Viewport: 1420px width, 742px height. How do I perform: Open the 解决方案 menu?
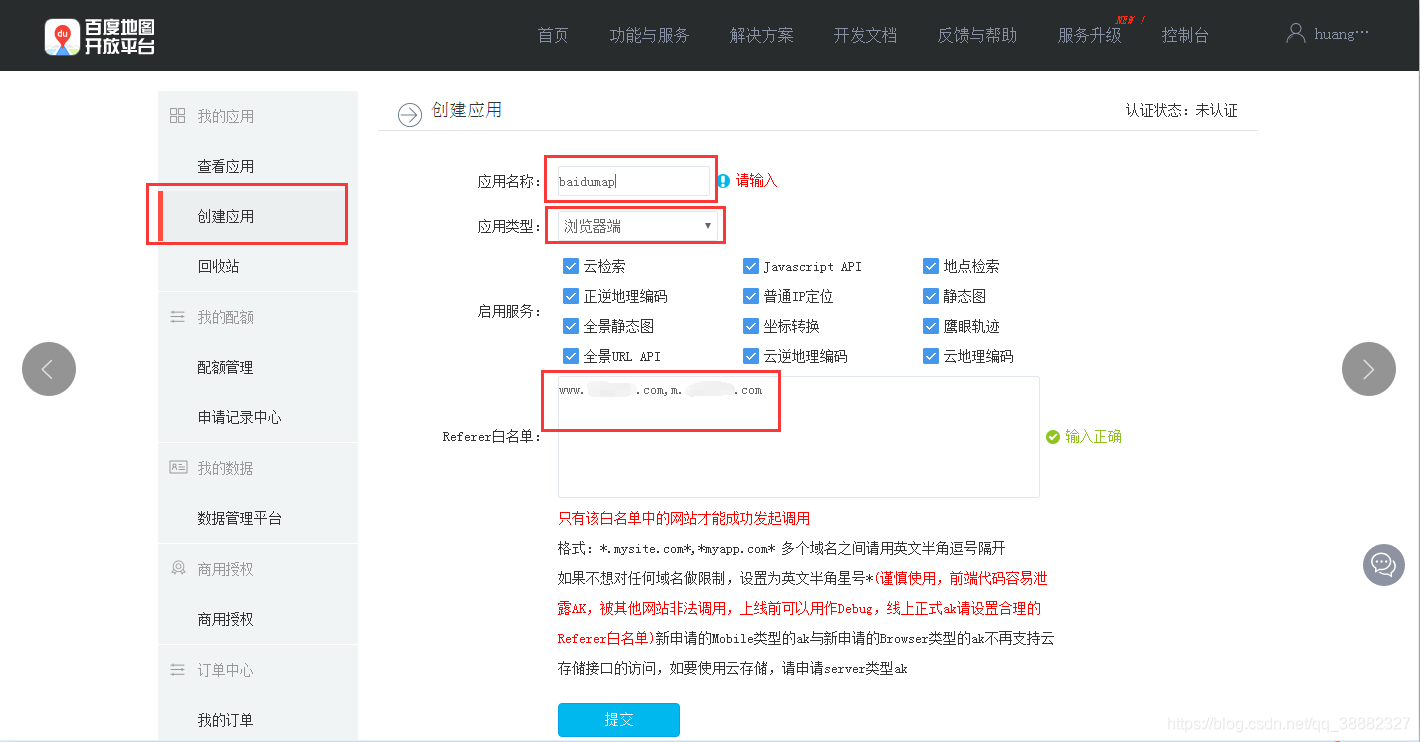coord(762,35)
